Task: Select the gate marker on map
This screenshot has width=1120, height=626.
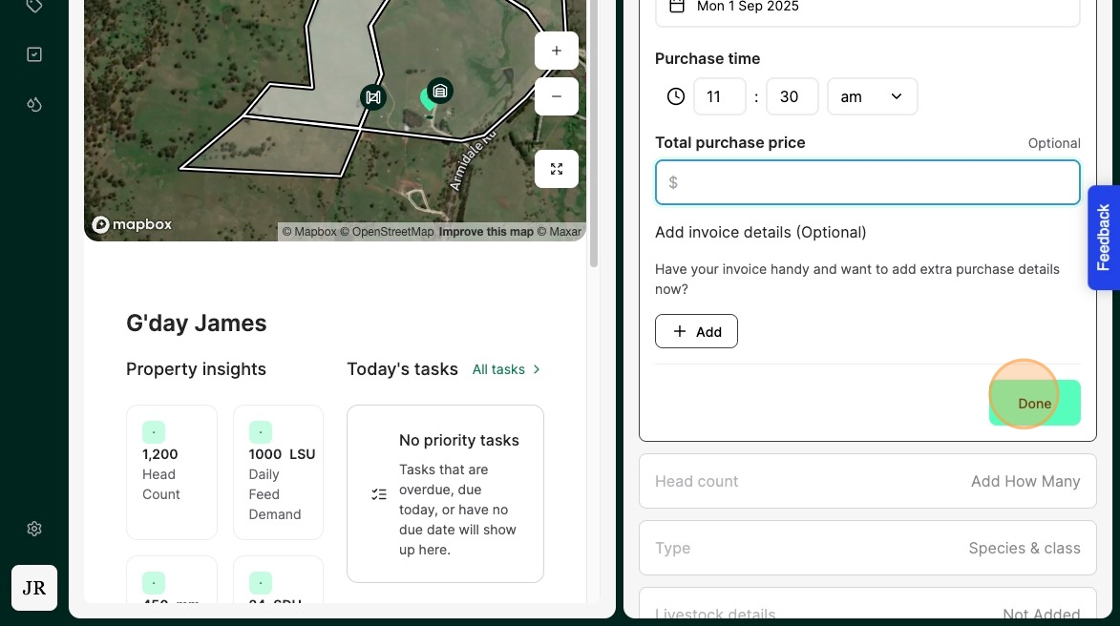Action: [x=373, y=97]
